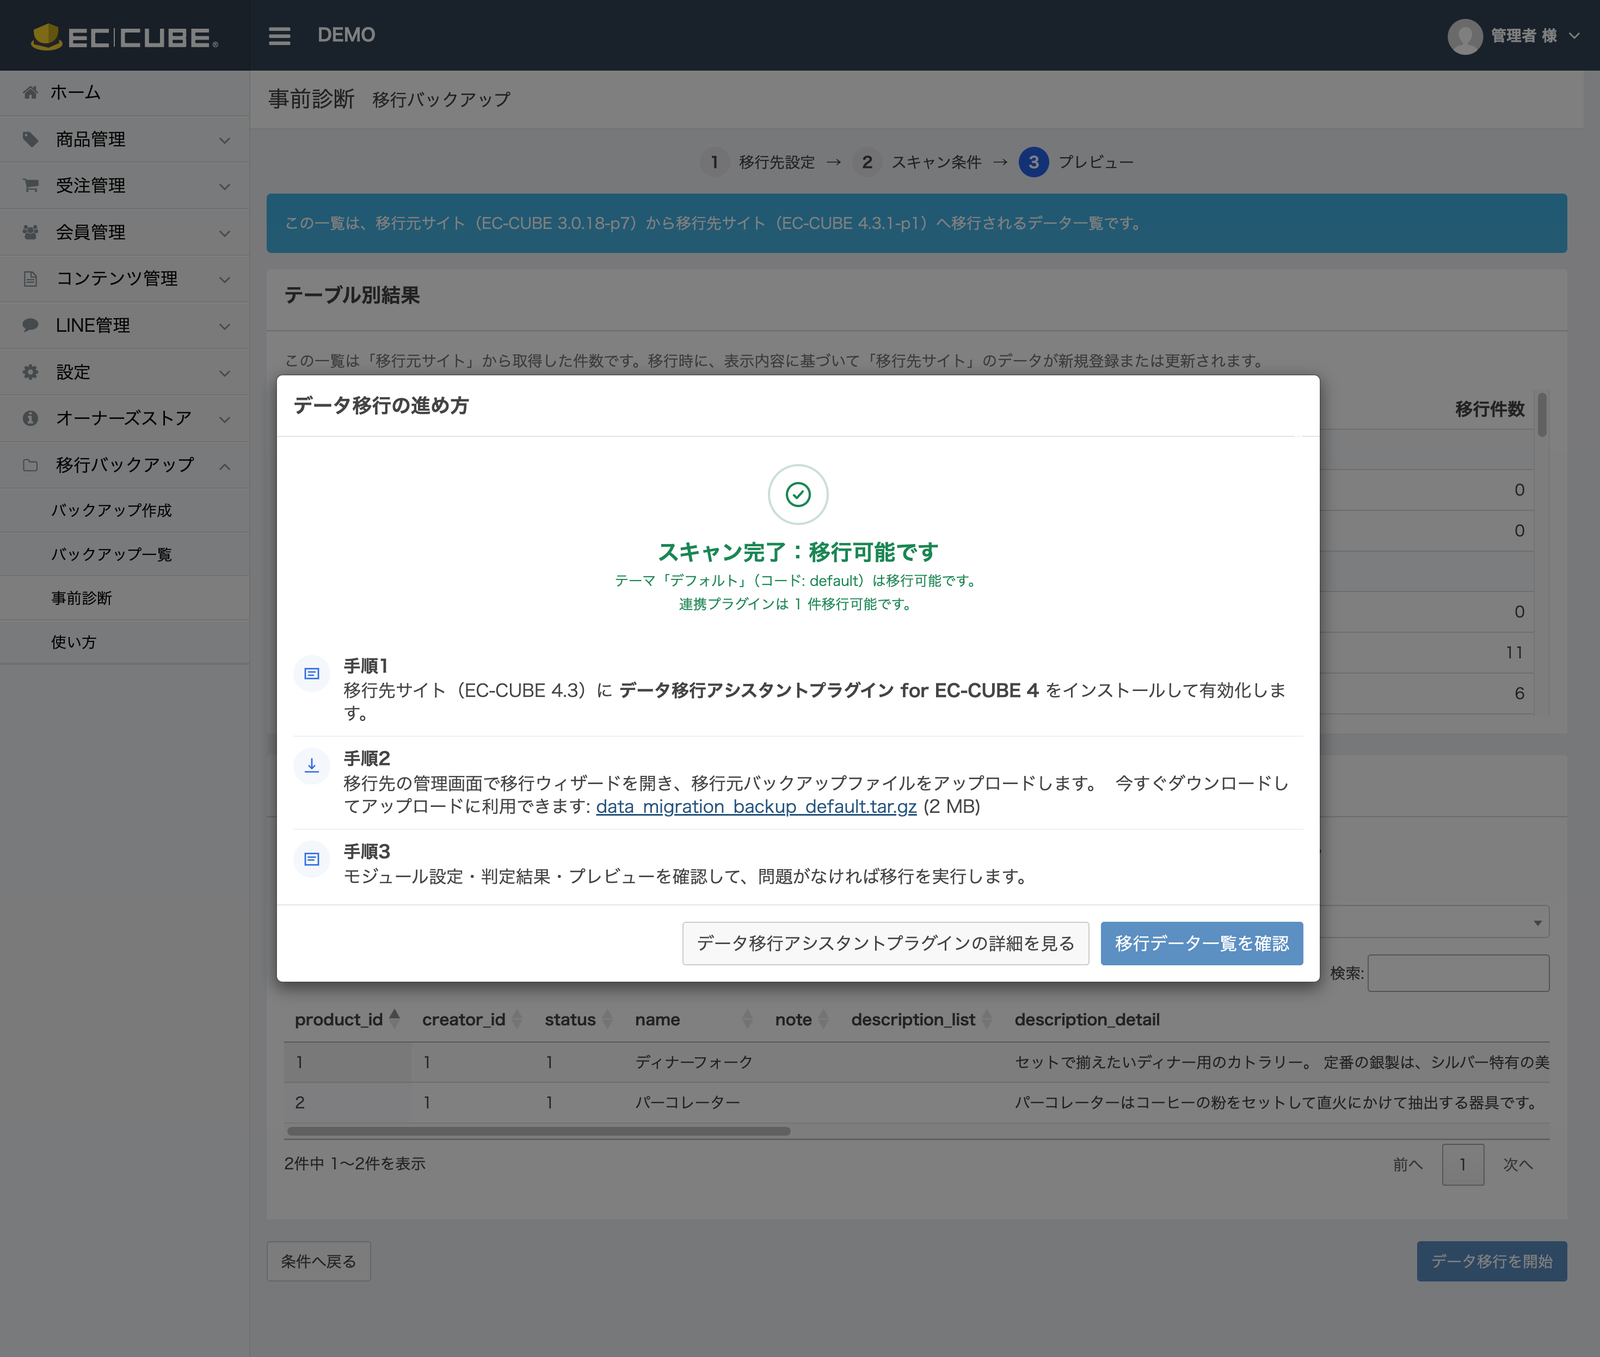Click the ディナーフォーク product name cell

coord(694,1062)
